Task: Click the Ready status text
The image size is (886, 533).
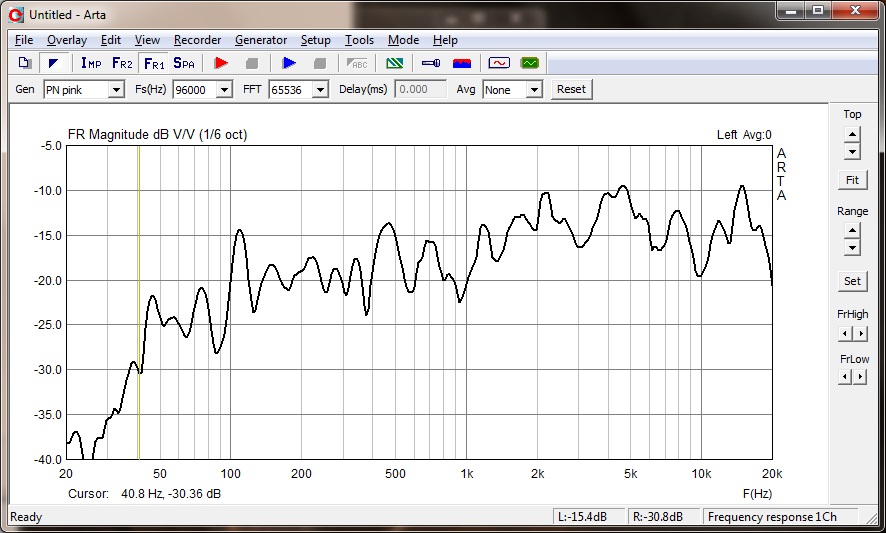Action: point(26,517)
